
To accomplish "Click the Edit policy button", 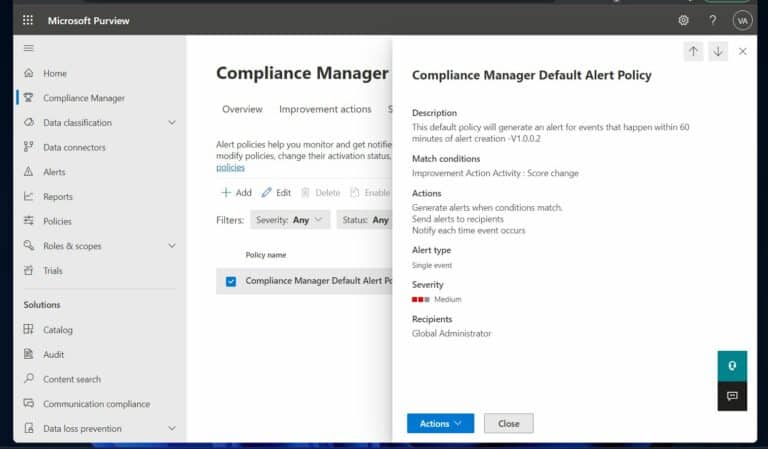I will (x=277, y=192).
